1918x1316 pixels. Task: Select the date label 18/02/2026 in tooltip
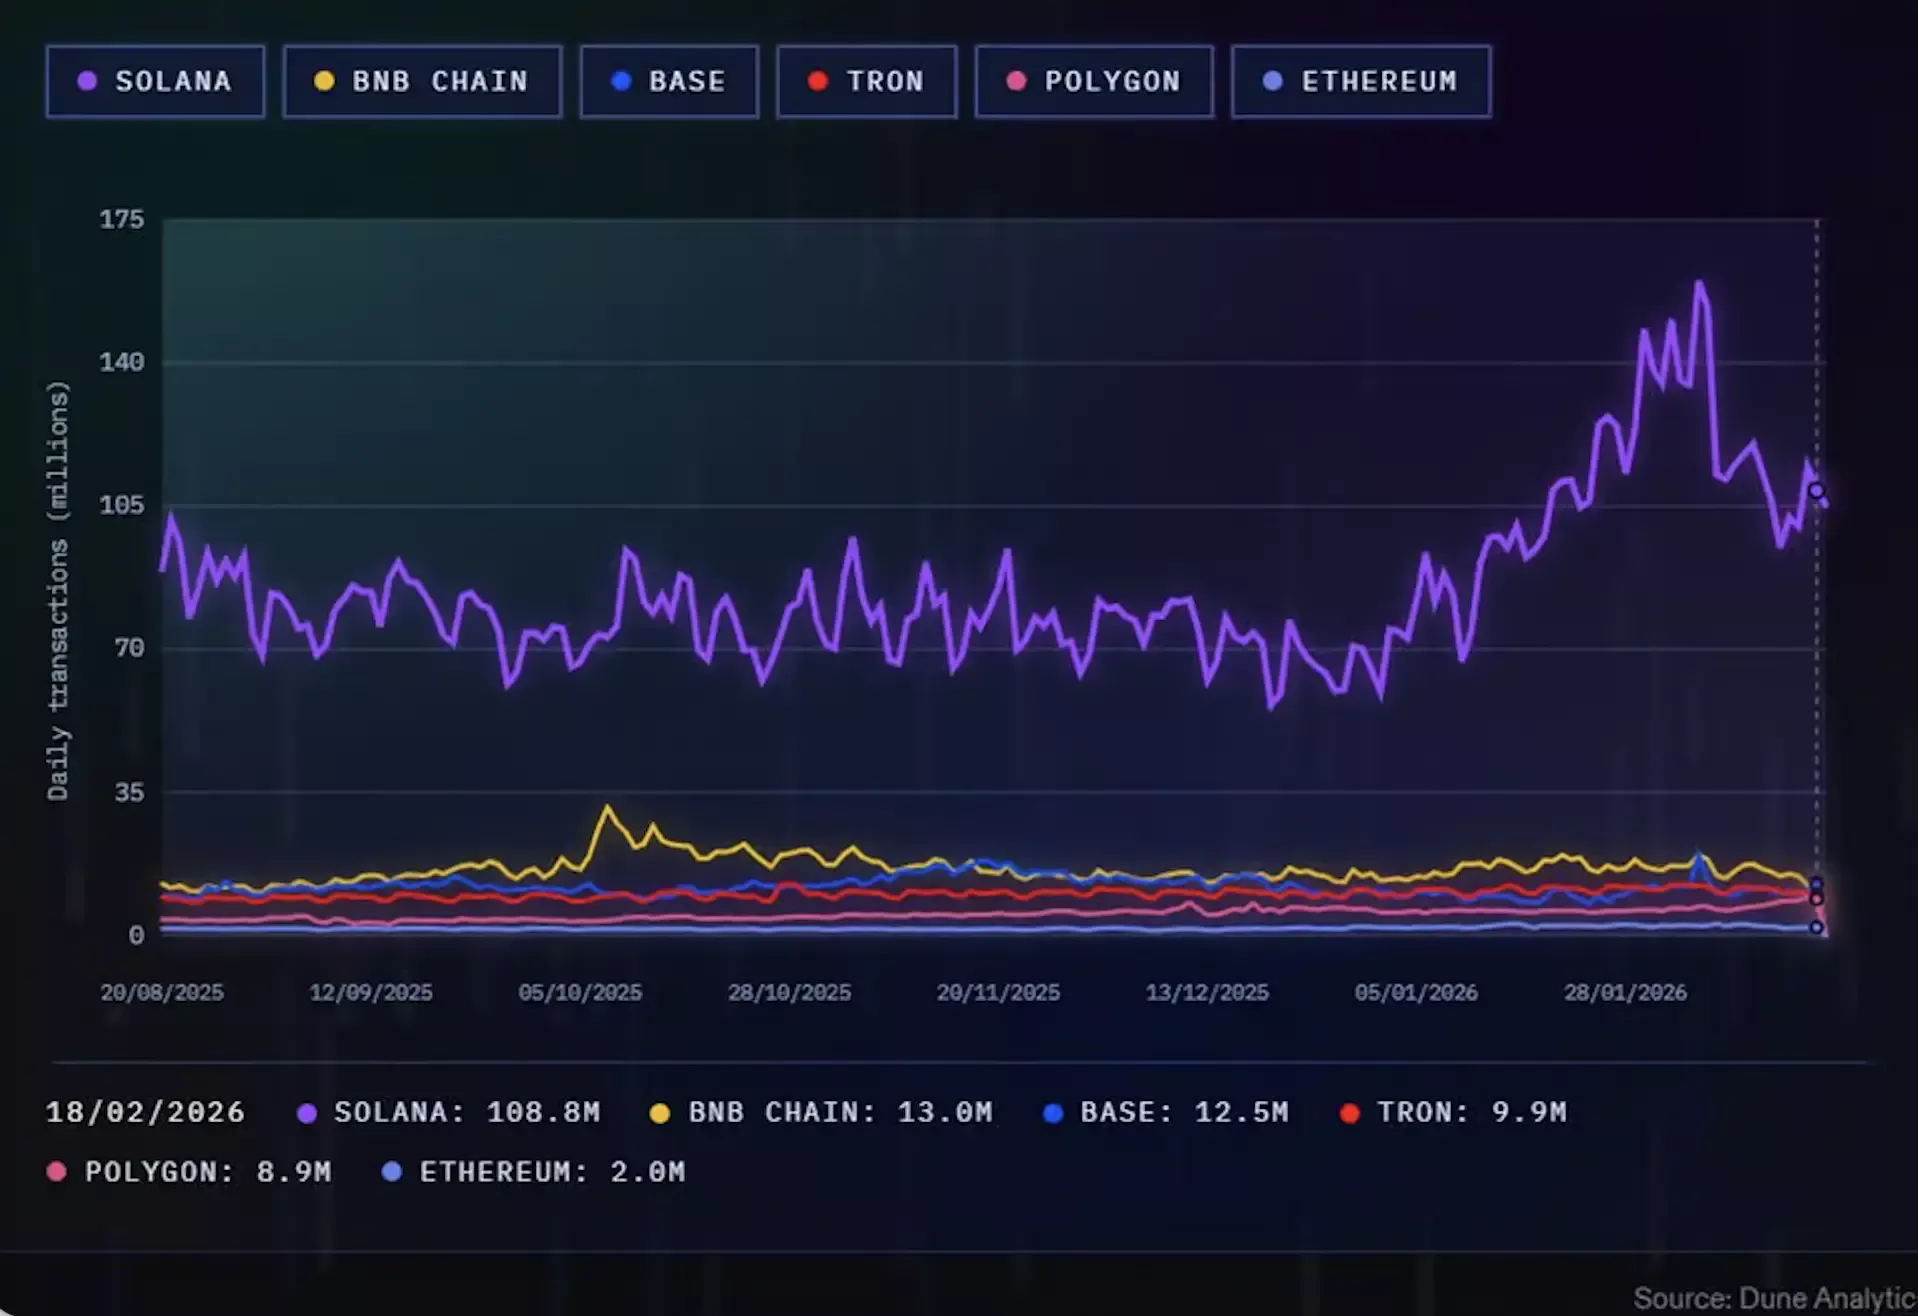(145, 1112)
